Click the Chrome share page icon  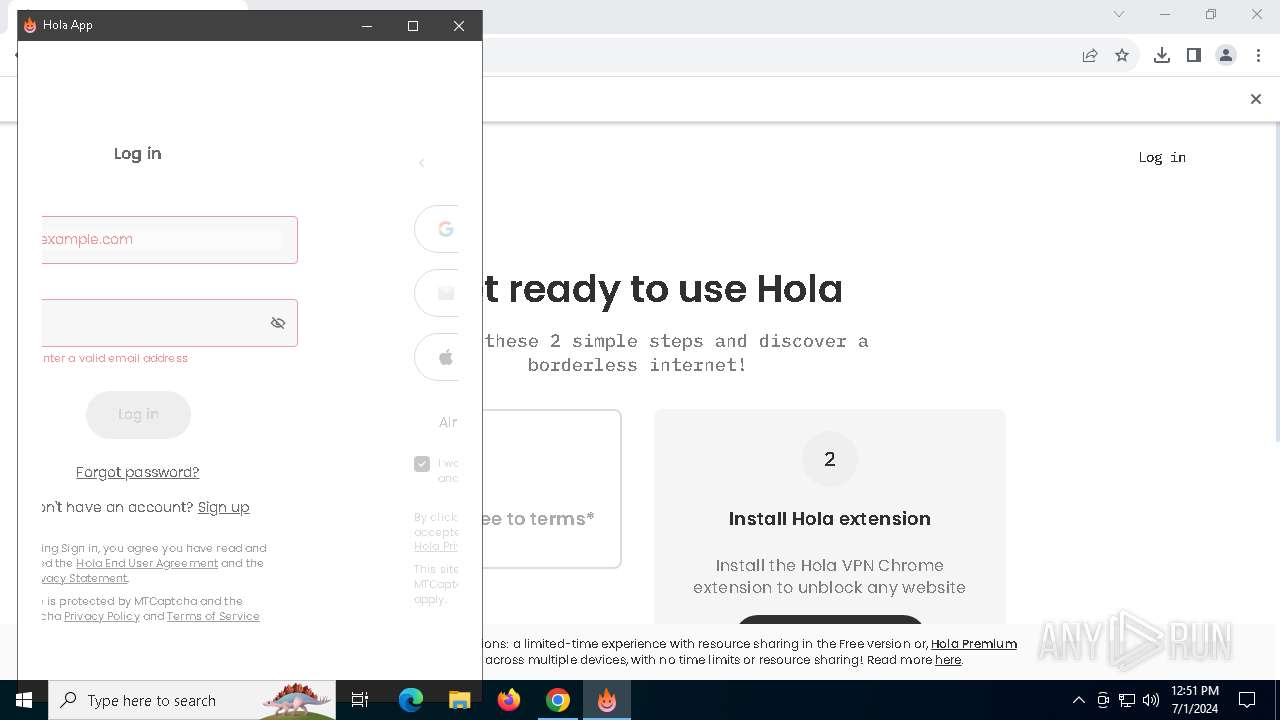(x=1090, y=56)
